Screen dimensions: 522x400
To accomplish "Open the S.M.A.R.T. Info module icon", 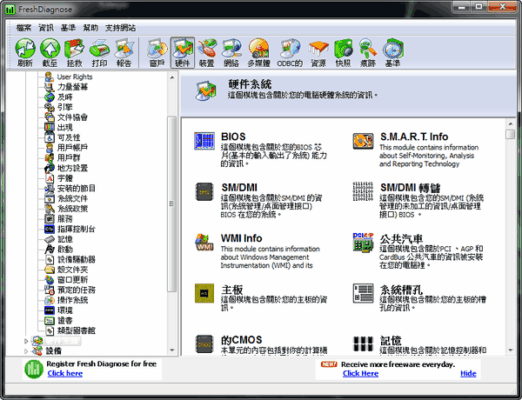I will point(363,141).
